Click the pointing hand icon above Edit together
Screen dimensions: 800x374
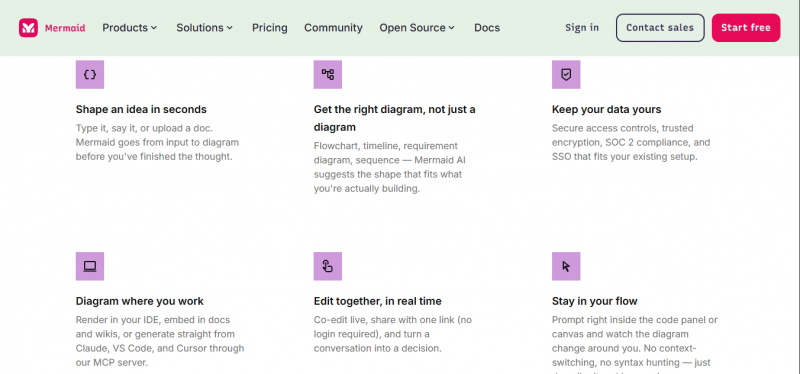pos(328,266)
